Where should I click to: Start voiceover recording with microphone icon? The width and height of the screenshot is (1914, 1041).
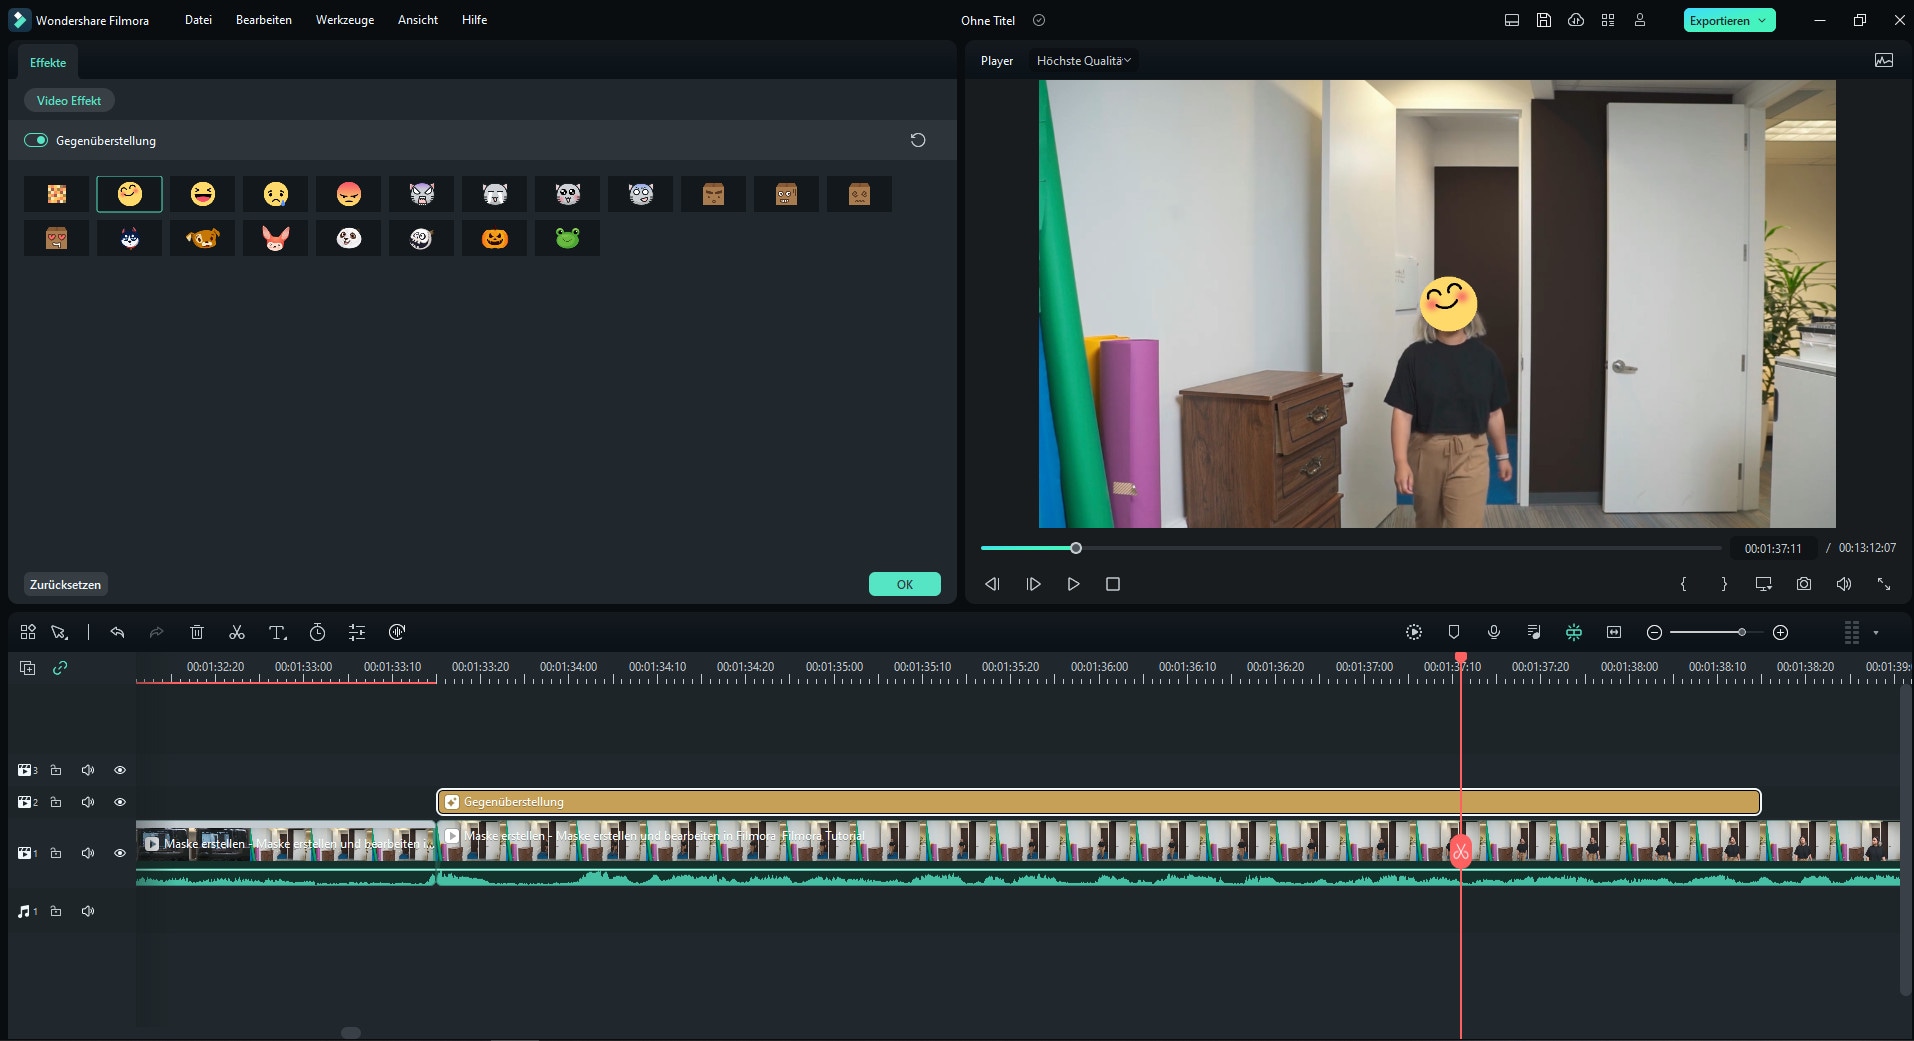tap(1494, 632)
